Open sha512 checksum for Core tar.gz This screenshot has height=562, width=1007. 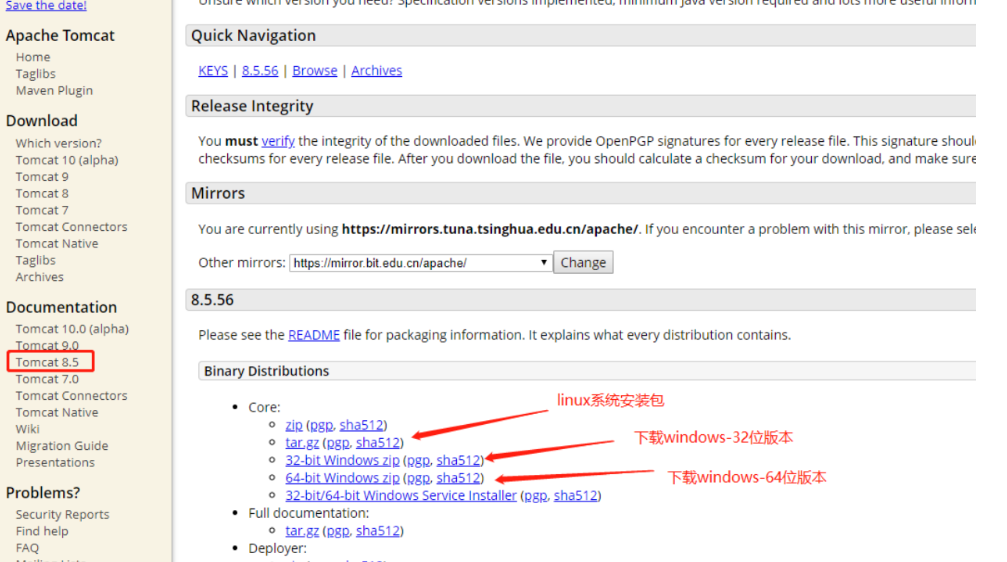378,443
